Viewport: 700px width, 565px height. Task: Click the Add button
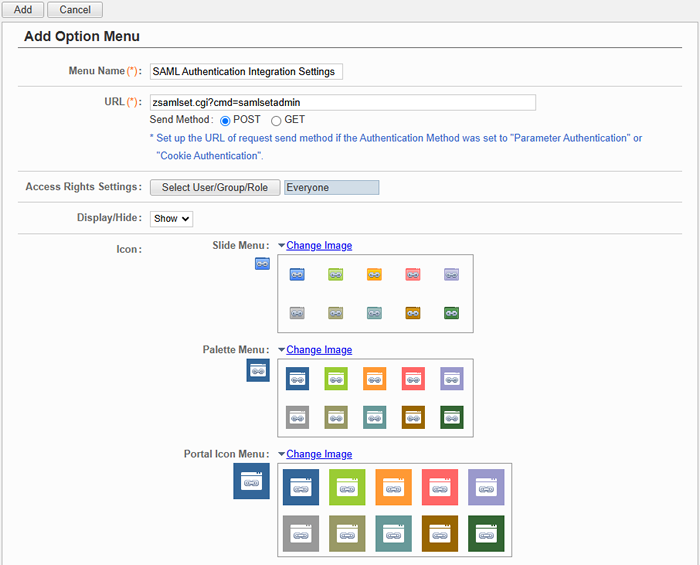point(22,9)
